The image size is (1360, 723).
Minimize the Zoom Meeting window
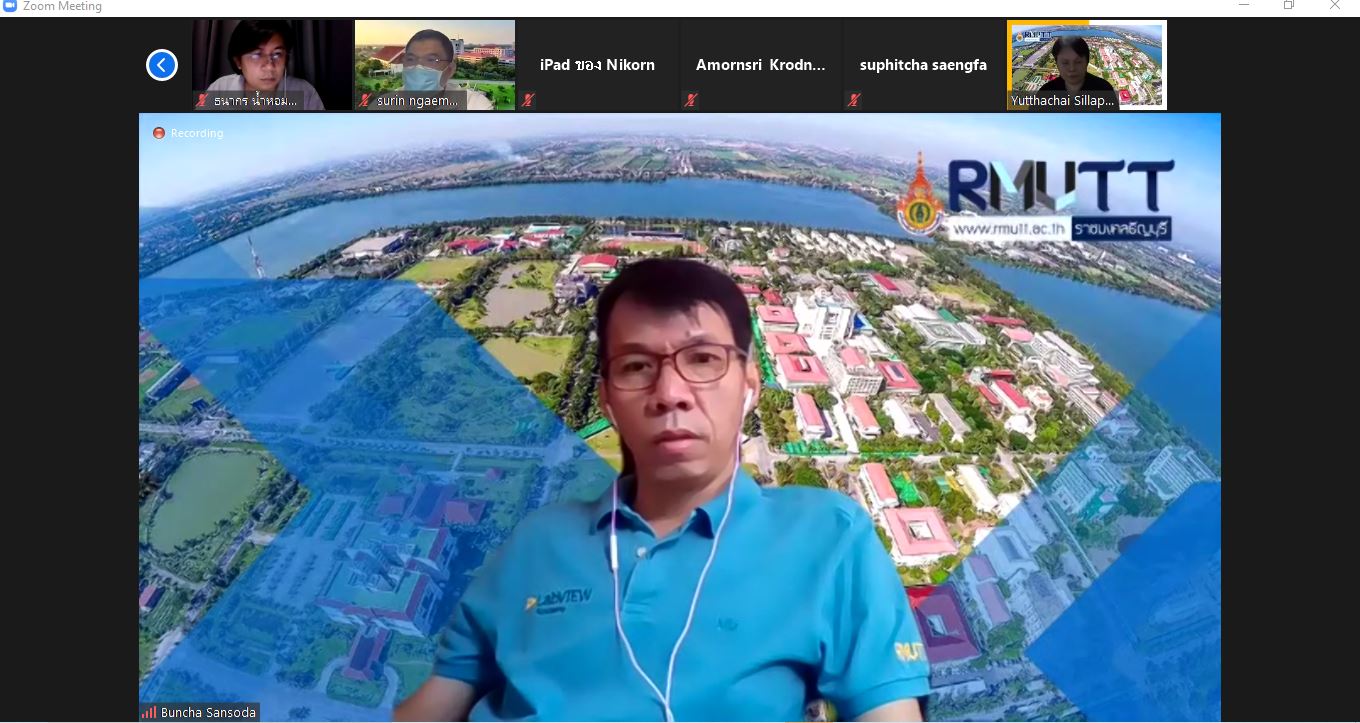pyautogui.click(x=1244, y=6)
